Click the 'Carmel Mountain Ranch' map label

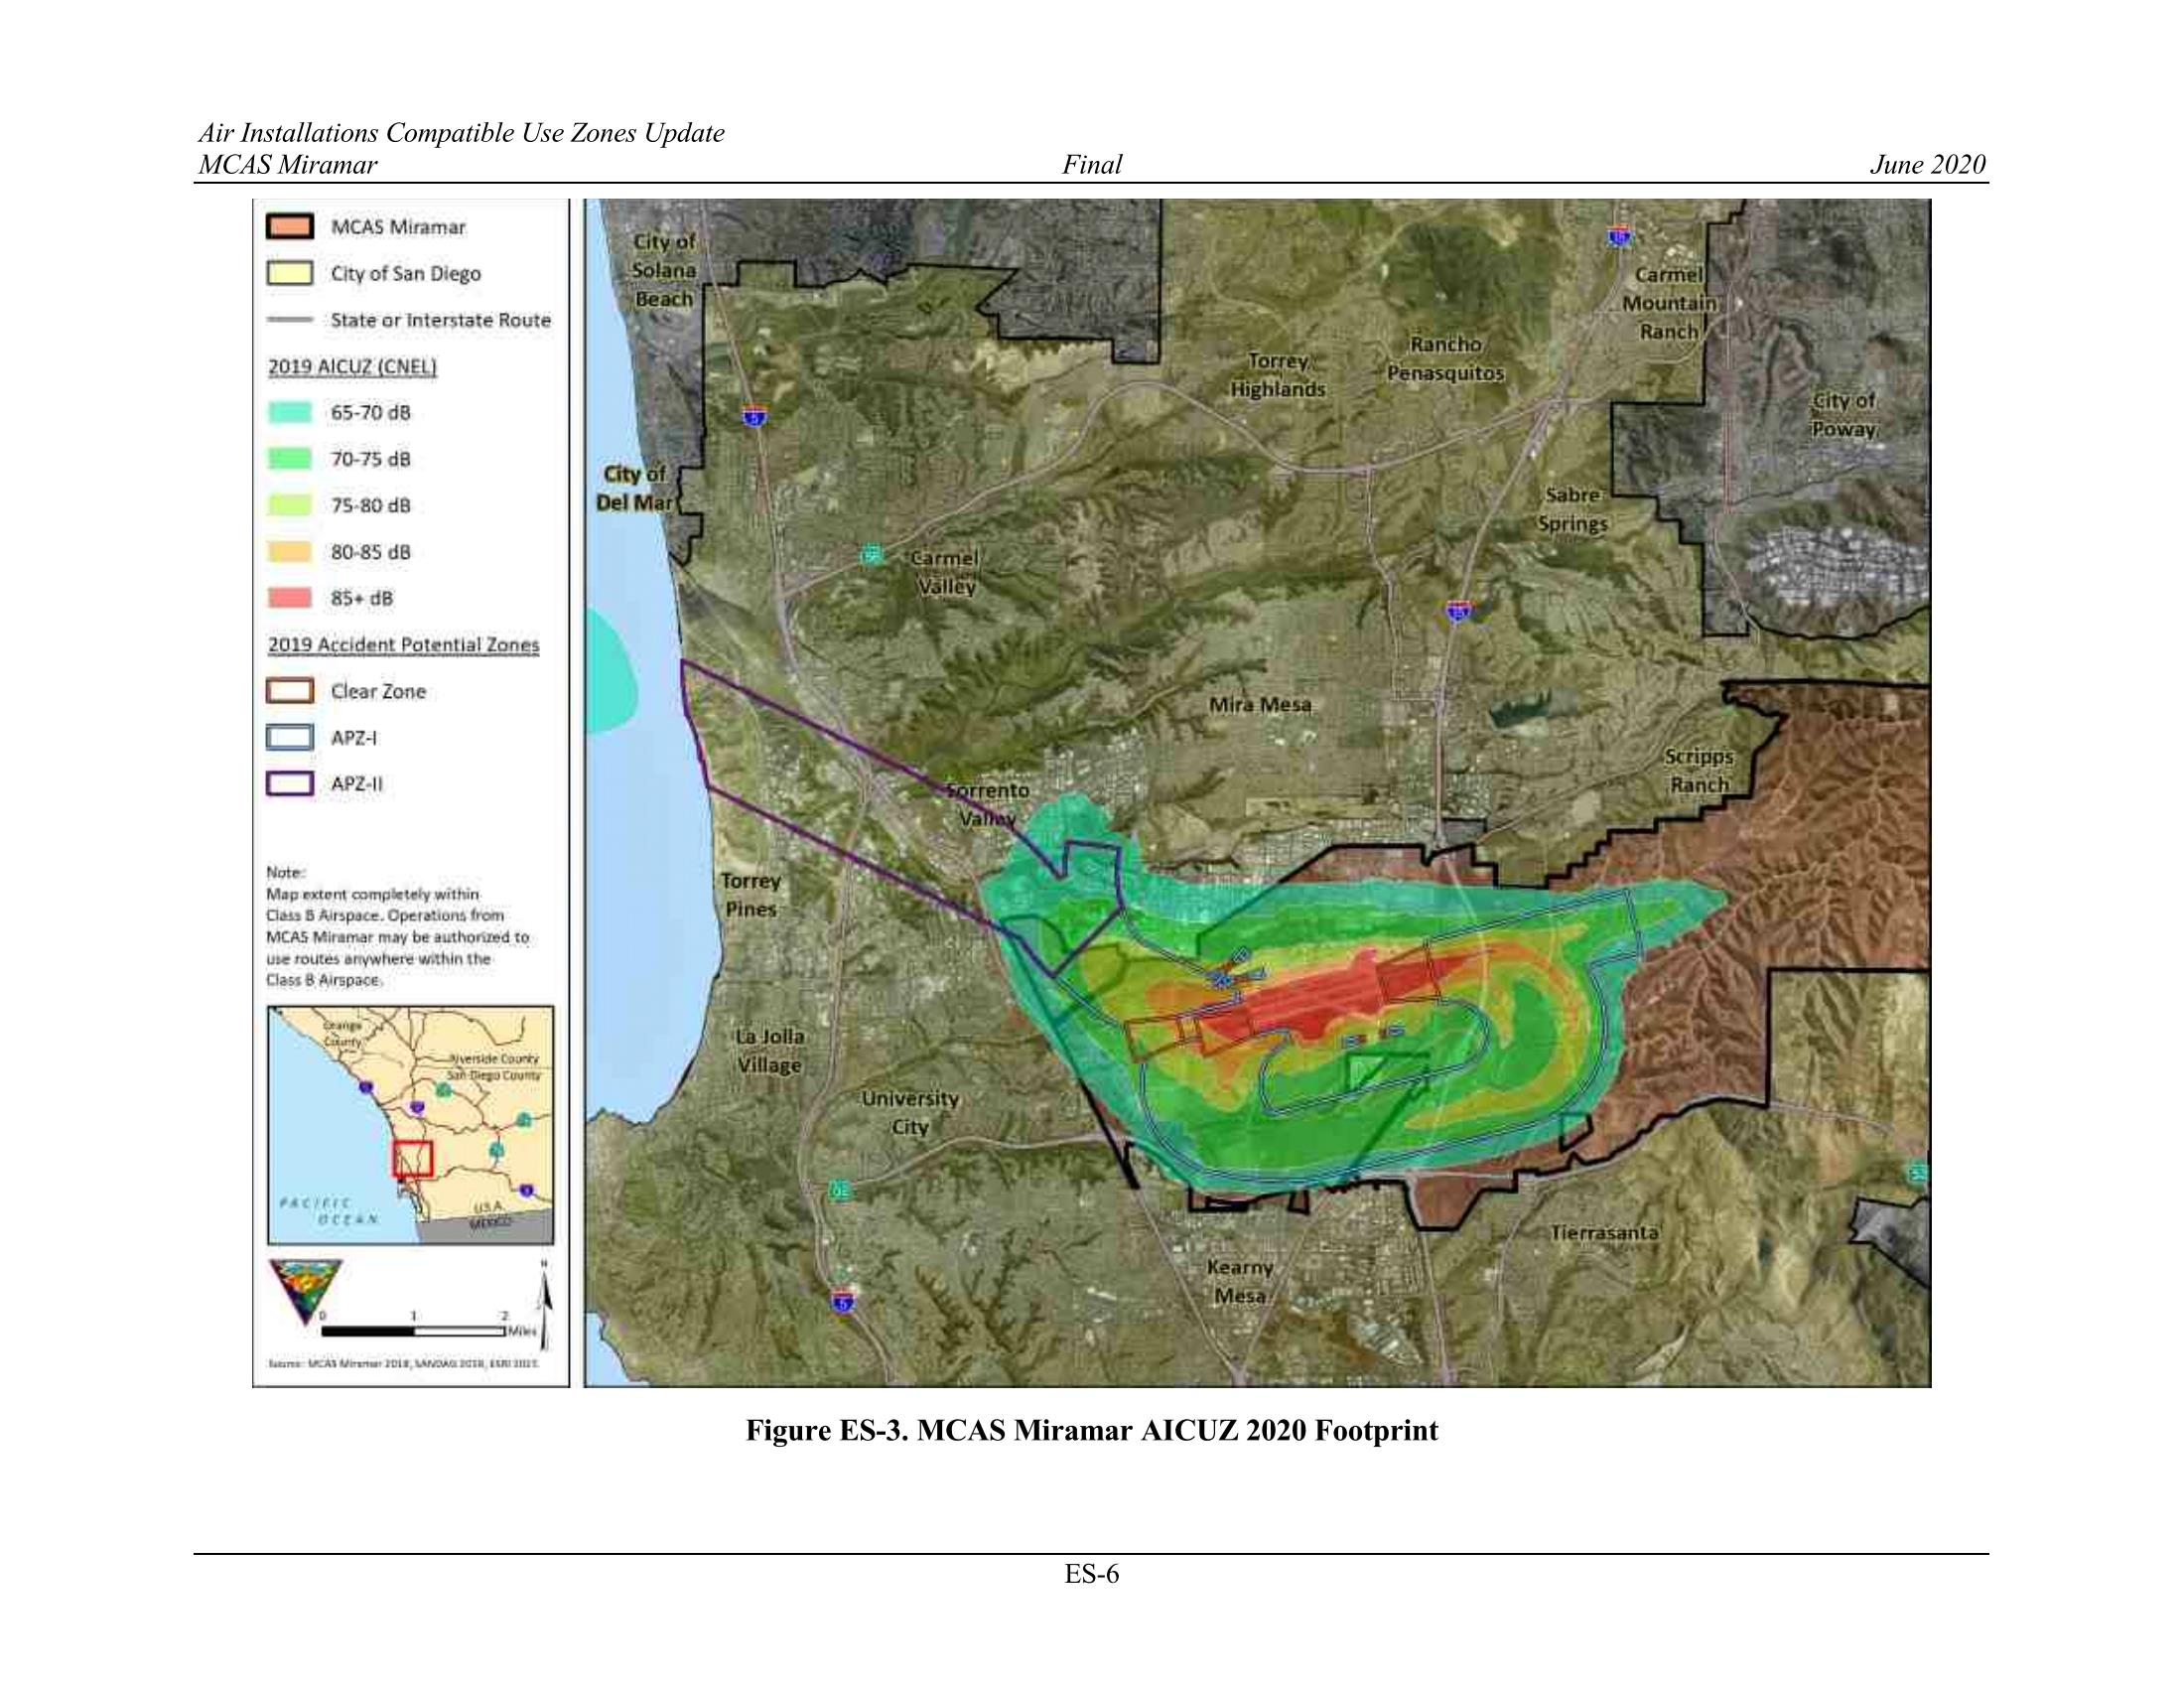click(1669, 303)
